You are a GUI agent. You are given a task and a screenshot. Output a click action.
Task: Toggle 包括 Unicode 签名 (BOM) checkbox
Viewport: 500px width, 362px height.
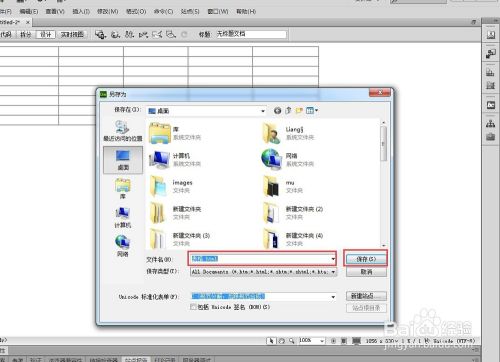(193, 307)
